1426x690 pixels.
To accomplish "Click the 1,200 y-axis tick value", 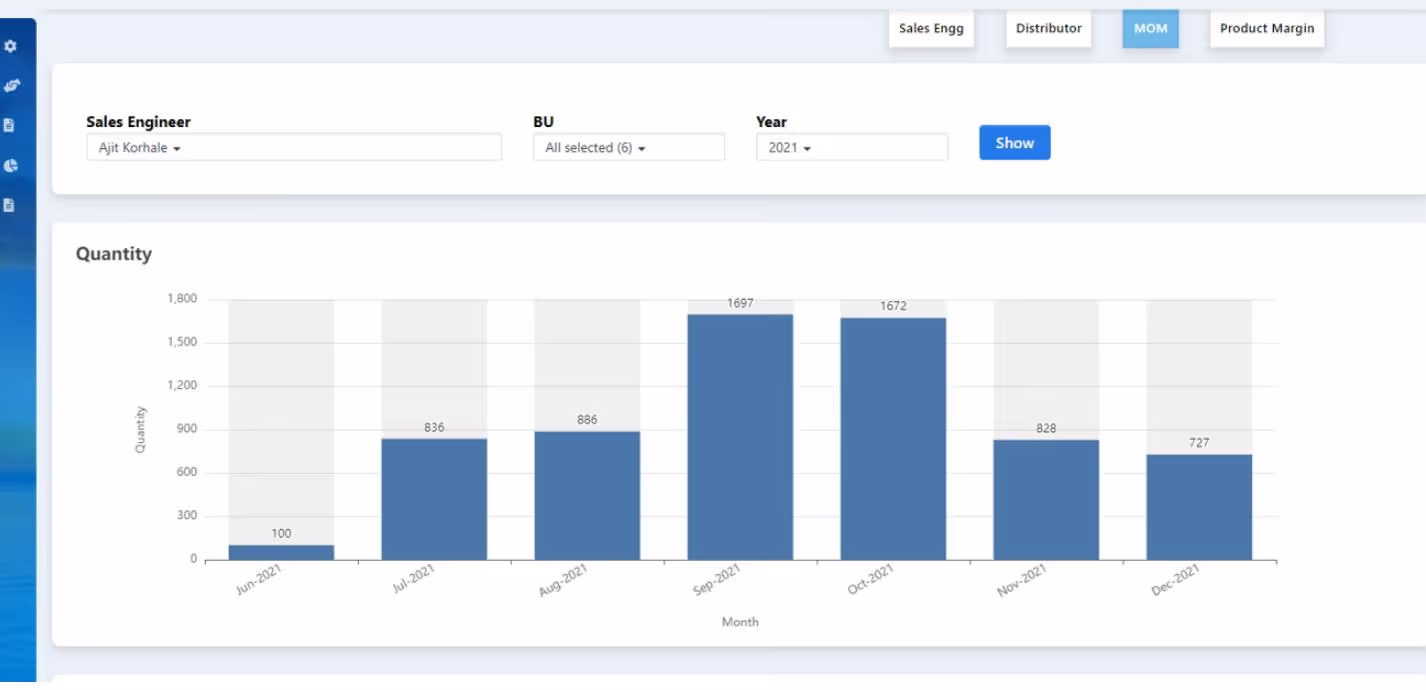I will [x=181, y=386].
